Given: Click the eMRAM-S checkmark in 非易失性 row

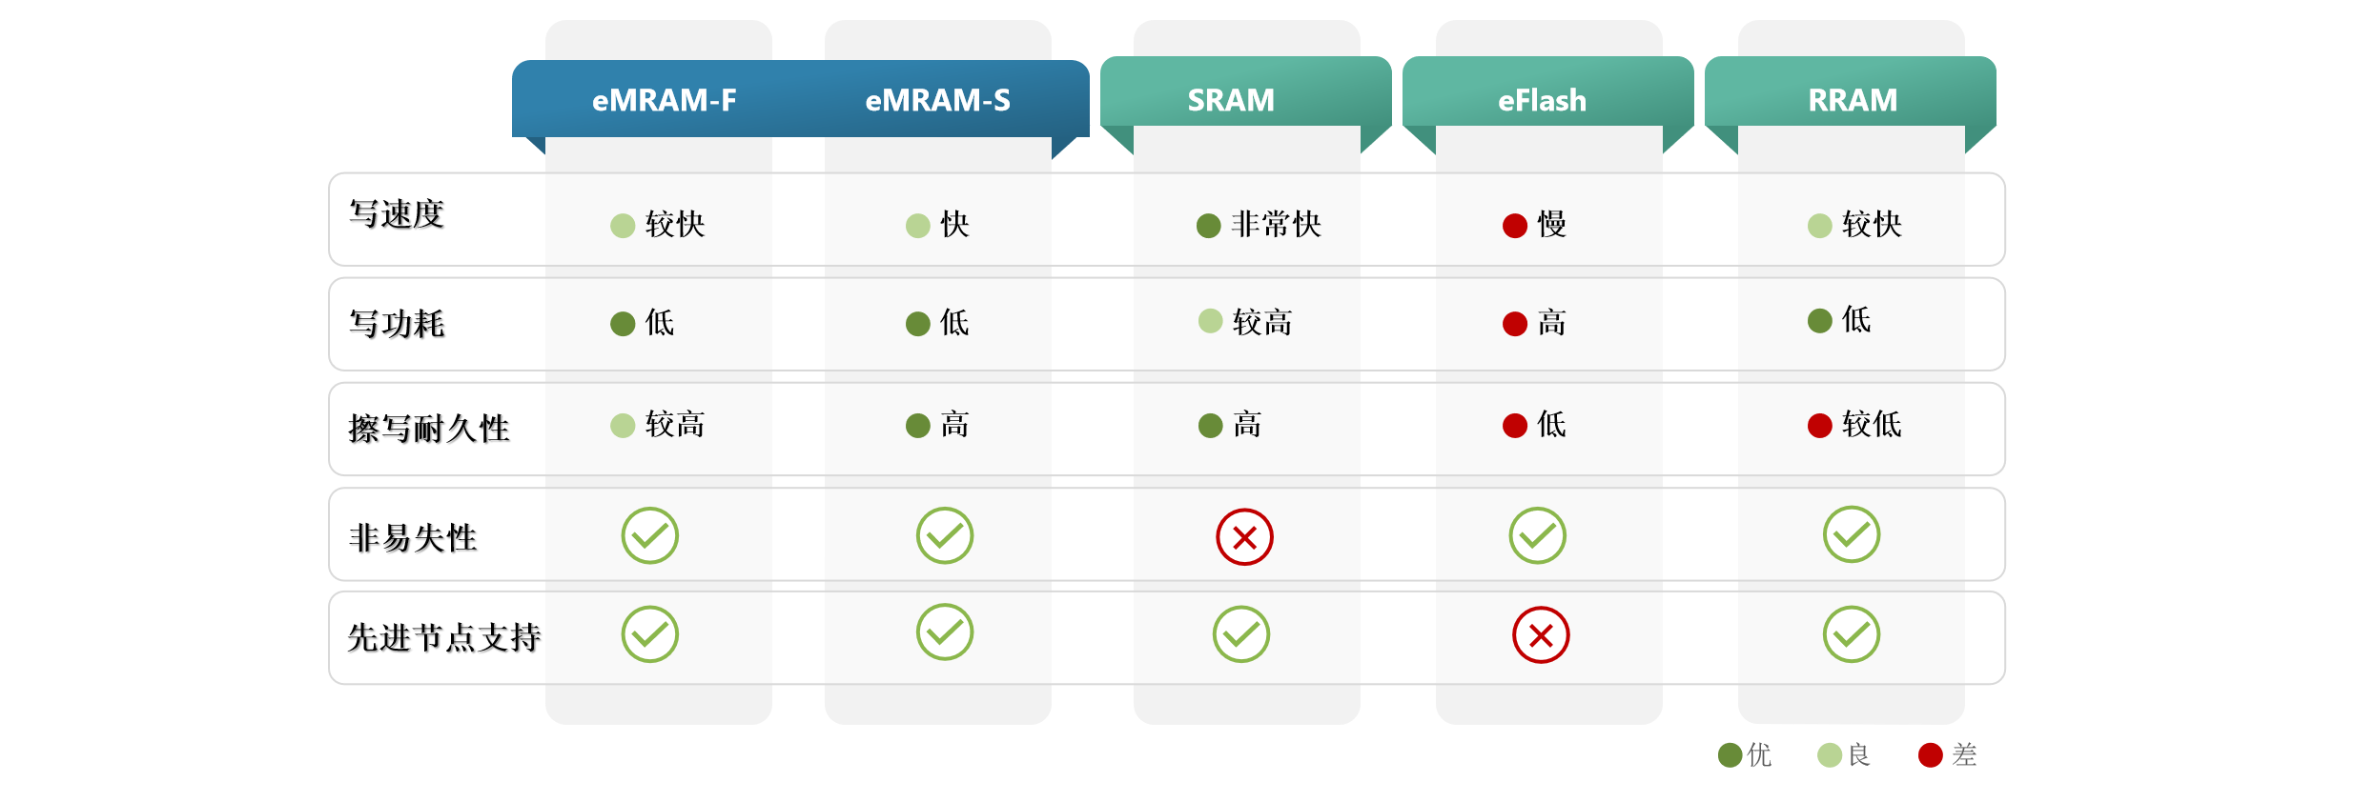Looking at the screenshot, I should coord(945,536).
